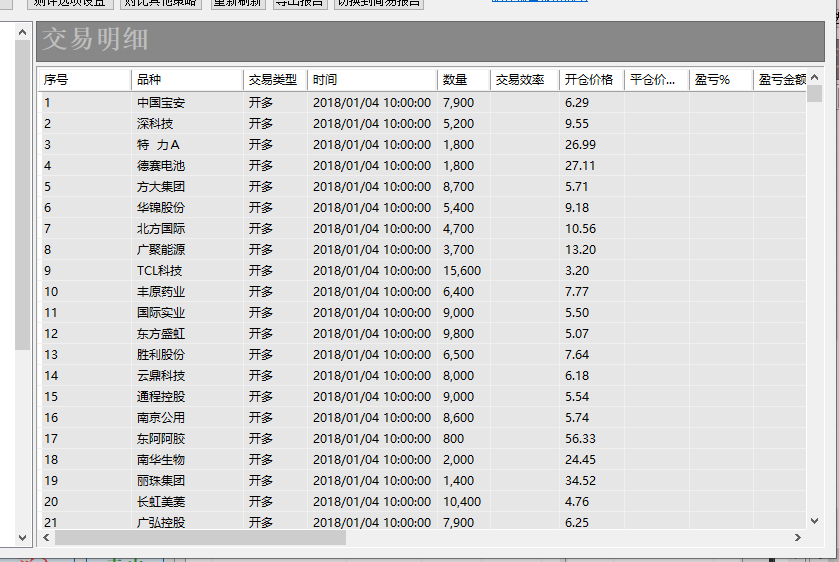Click the 开仓价格 column header
Viewport: 839px width, 562px height.
coord(590,80)
